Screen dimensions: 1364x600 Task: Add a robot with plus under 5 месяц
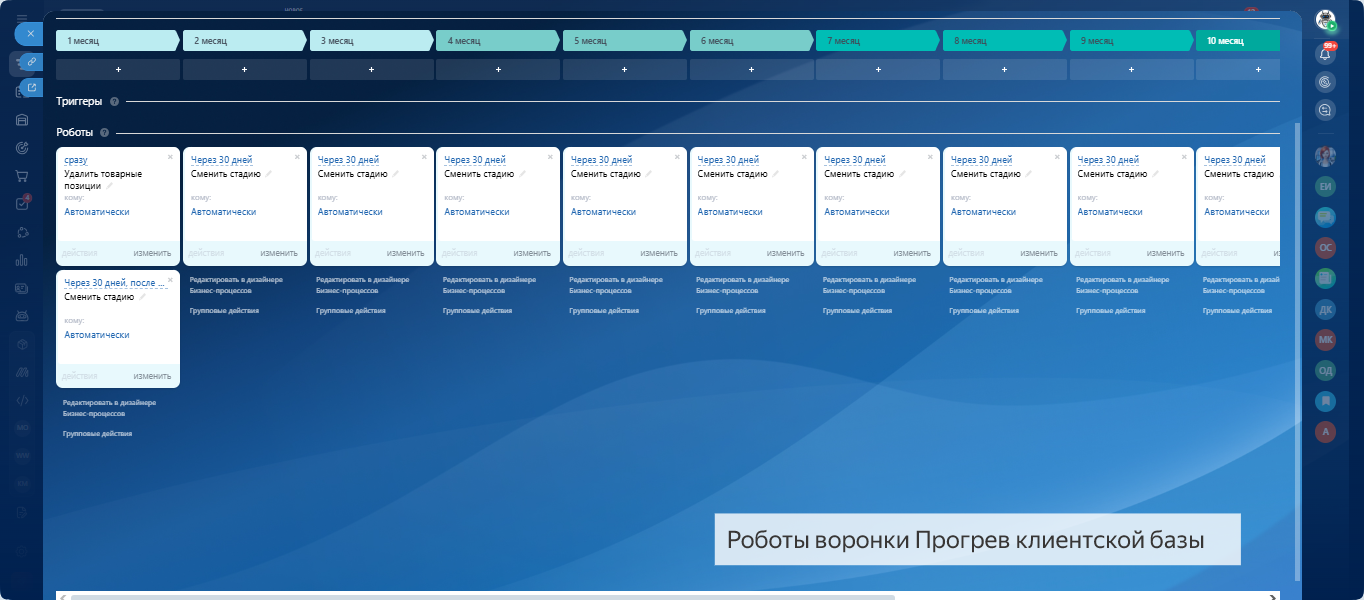tap(625, 70)
